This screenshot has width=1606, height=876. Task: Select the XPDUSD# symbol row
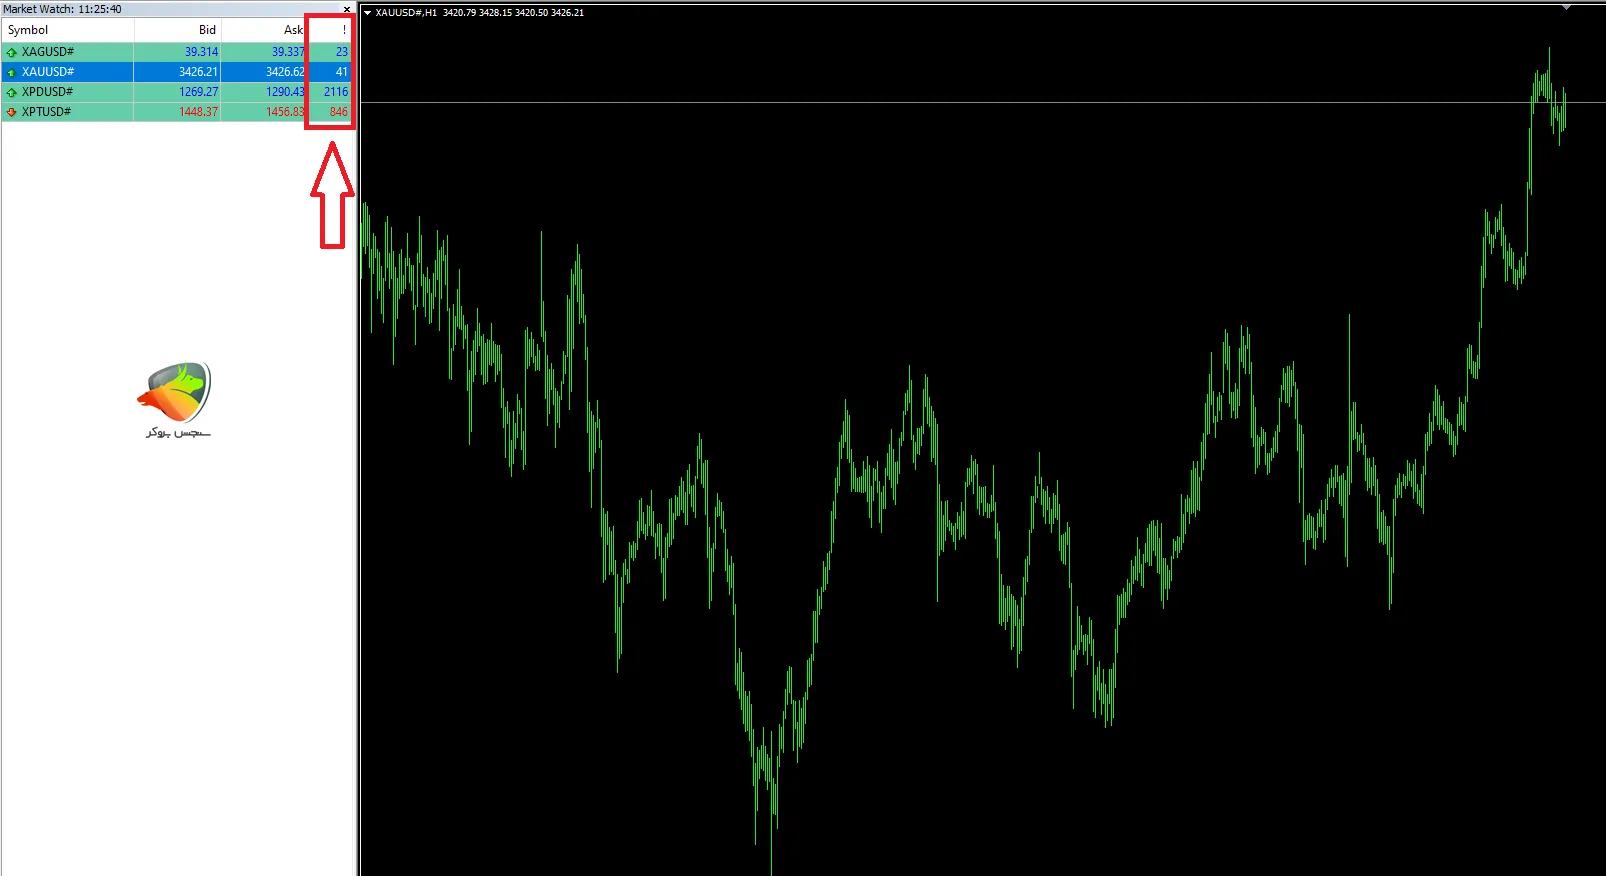48,92
